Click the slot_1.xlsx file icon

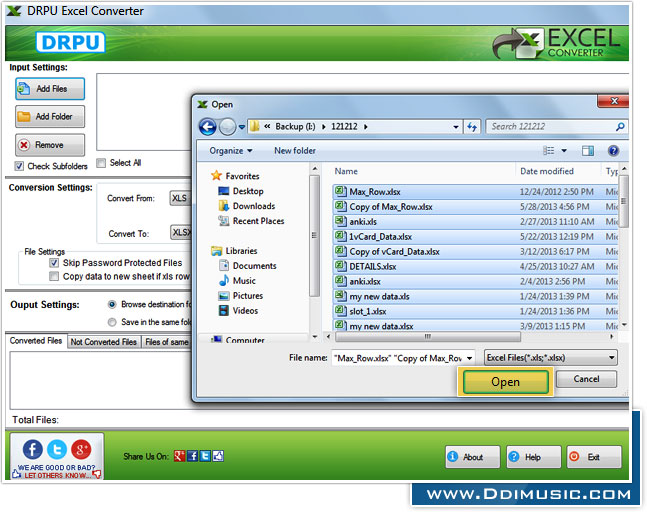(340, 310)
